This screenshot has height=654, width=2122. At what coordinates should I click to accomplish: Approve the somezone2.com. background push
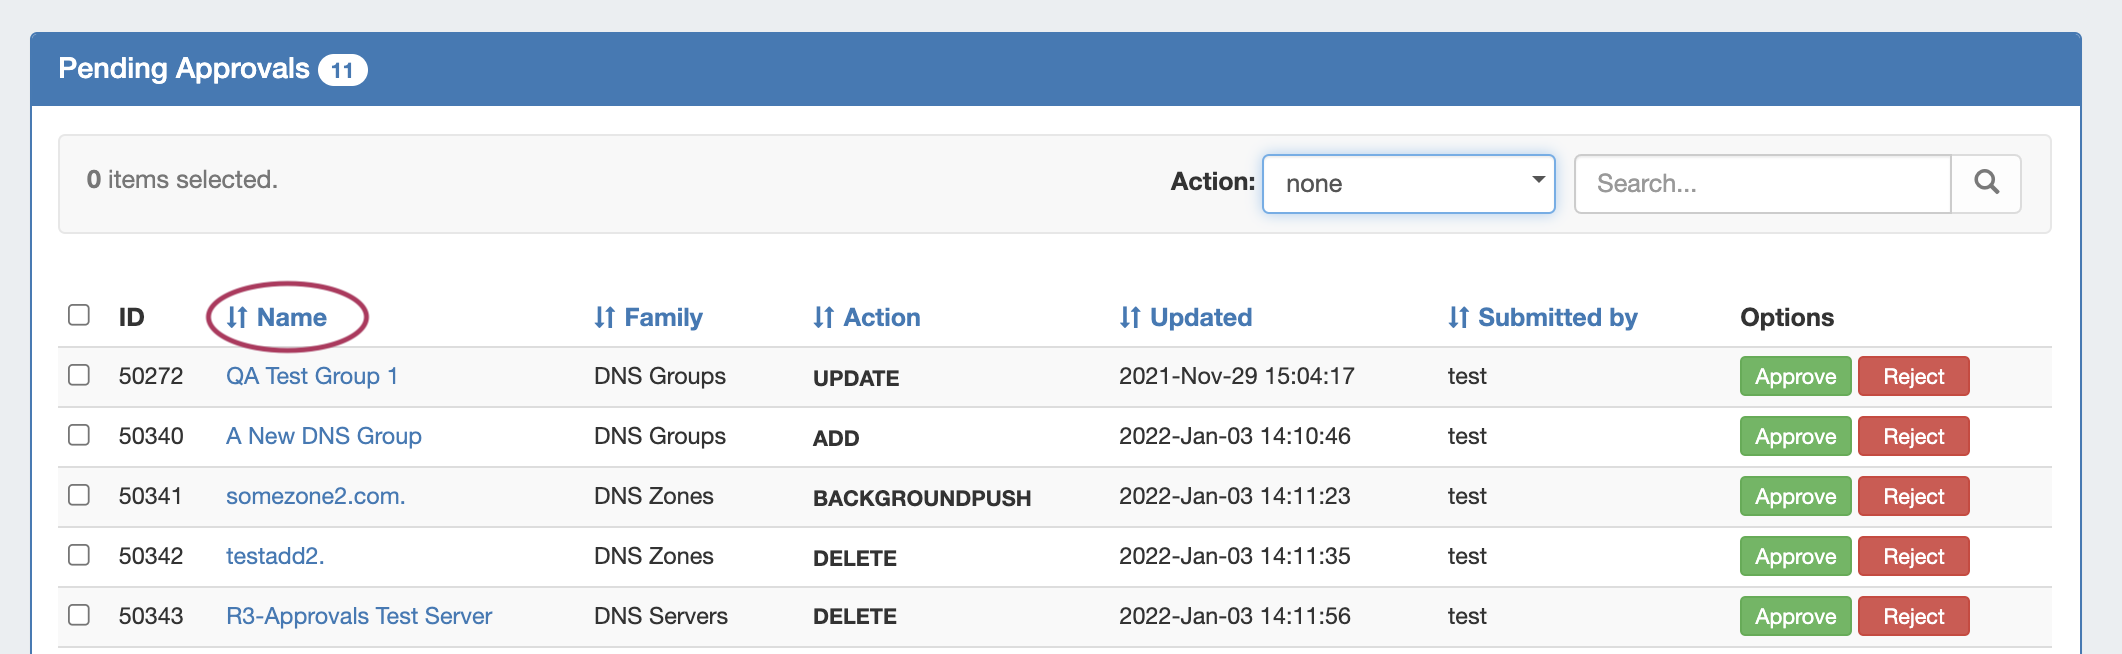click(x=1795, y=496)
